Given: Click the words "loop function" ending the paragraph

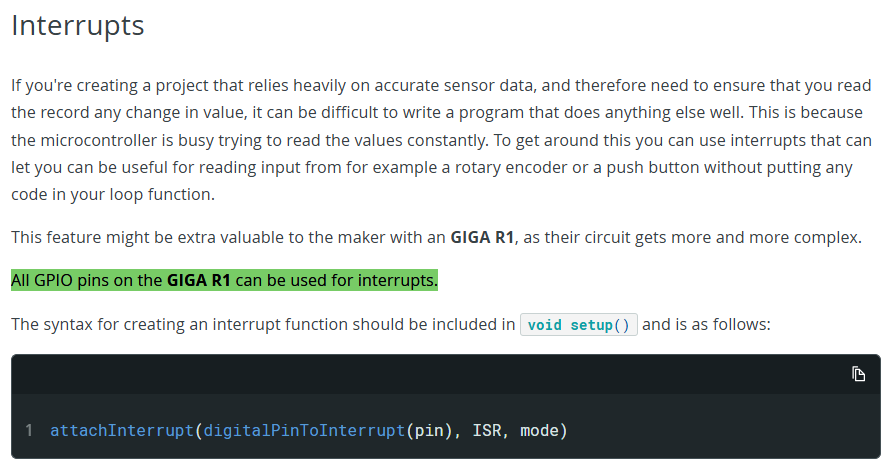Looking at the screenshot, I should tap(162, 195).
